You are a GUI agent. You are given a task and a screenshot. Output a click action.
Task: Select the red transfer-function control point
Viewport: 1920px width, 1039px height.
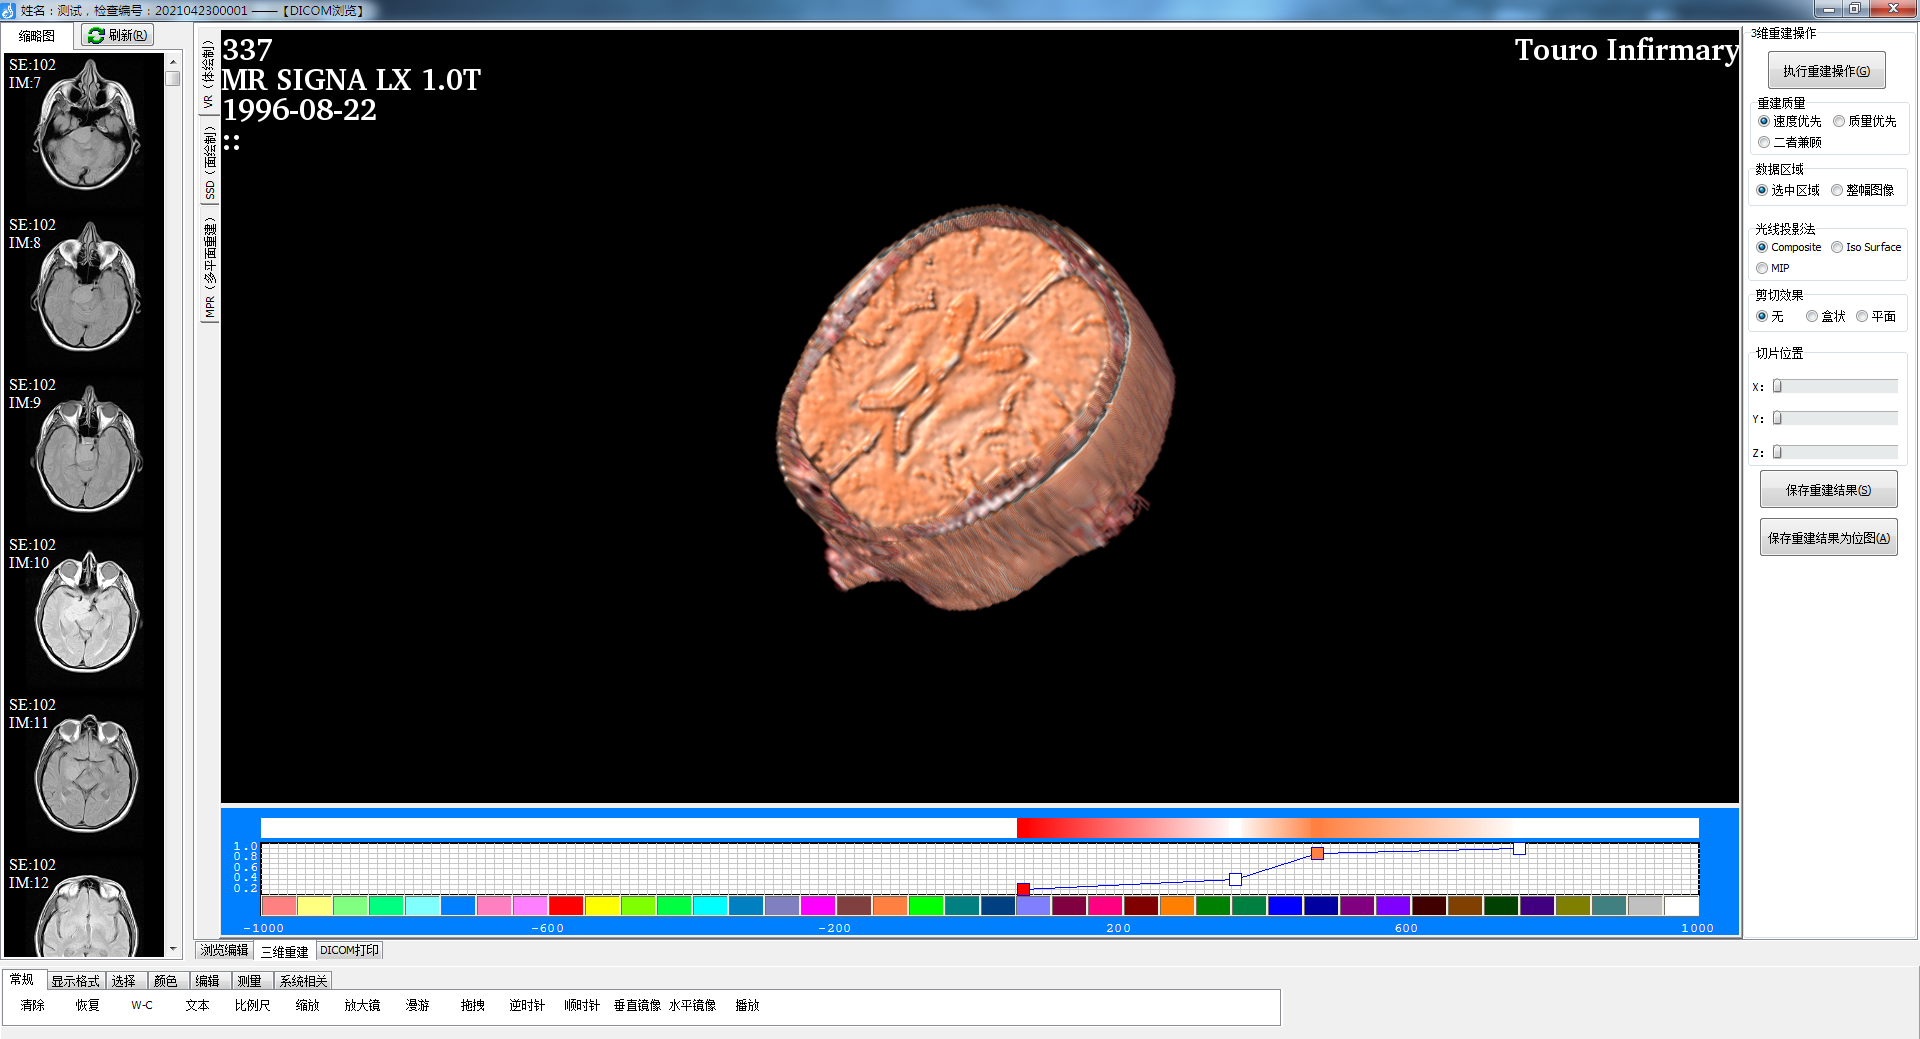(x=1023, y=889)
